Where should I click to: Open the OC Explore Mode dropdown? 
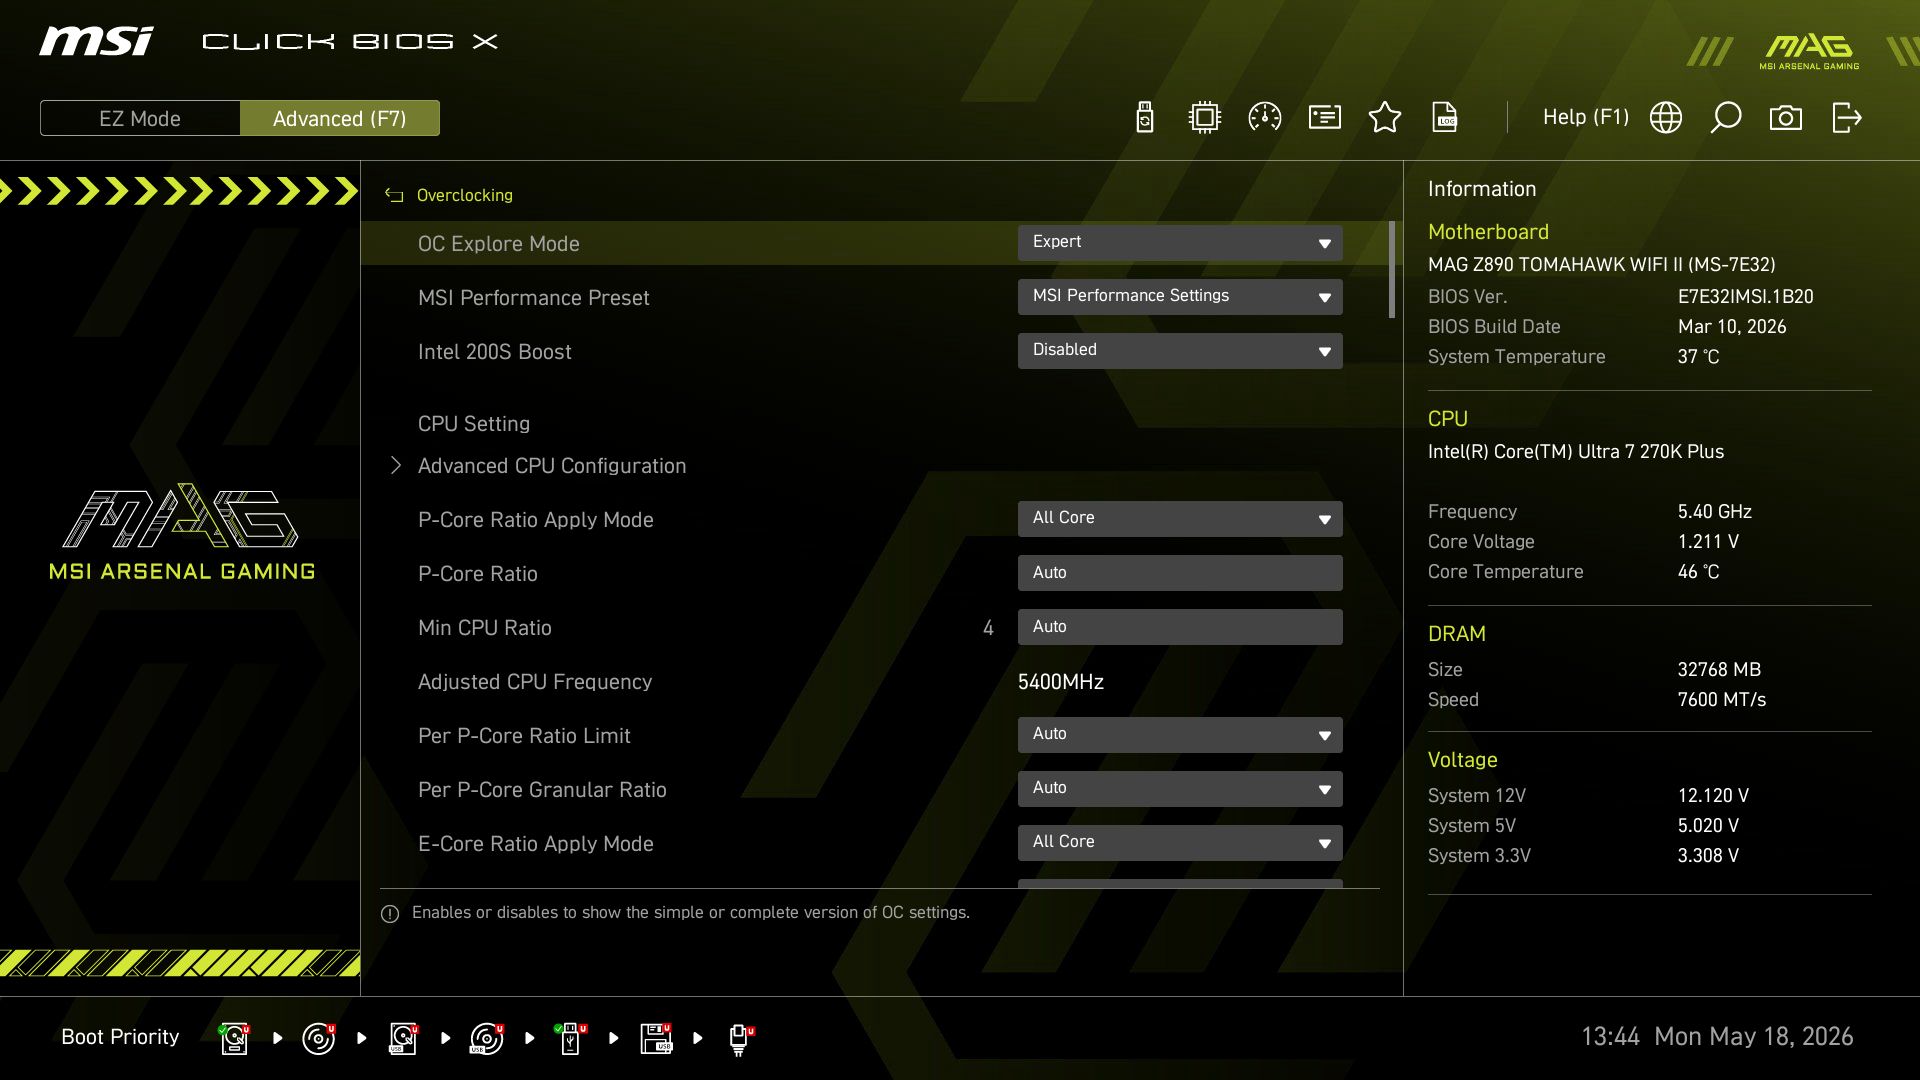click(1180, 243)
